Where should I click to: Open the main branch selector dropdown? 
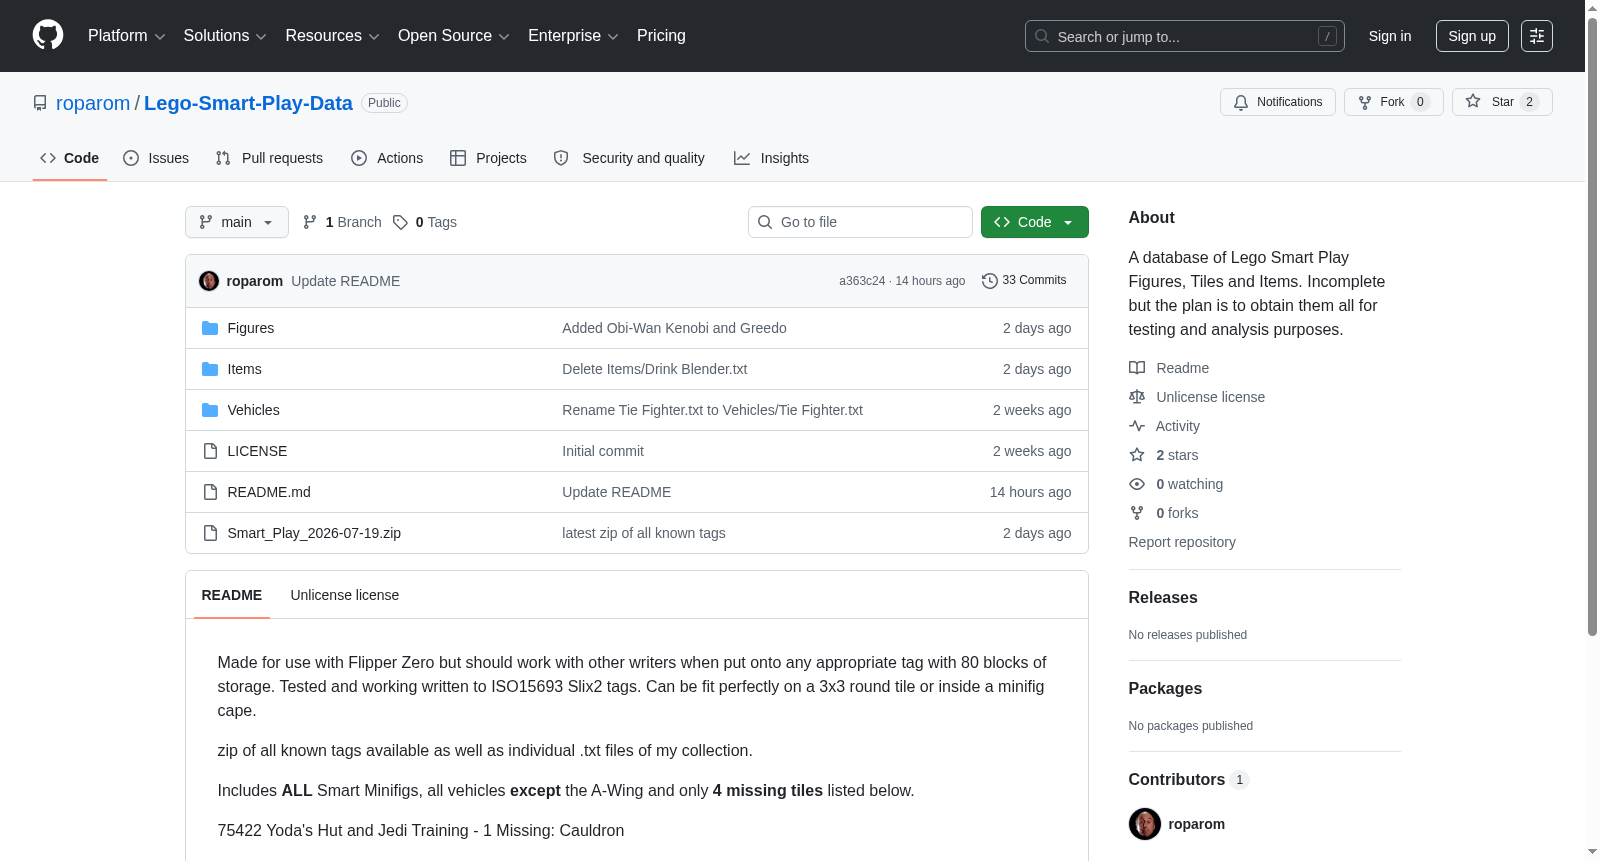tap(237, 222)
